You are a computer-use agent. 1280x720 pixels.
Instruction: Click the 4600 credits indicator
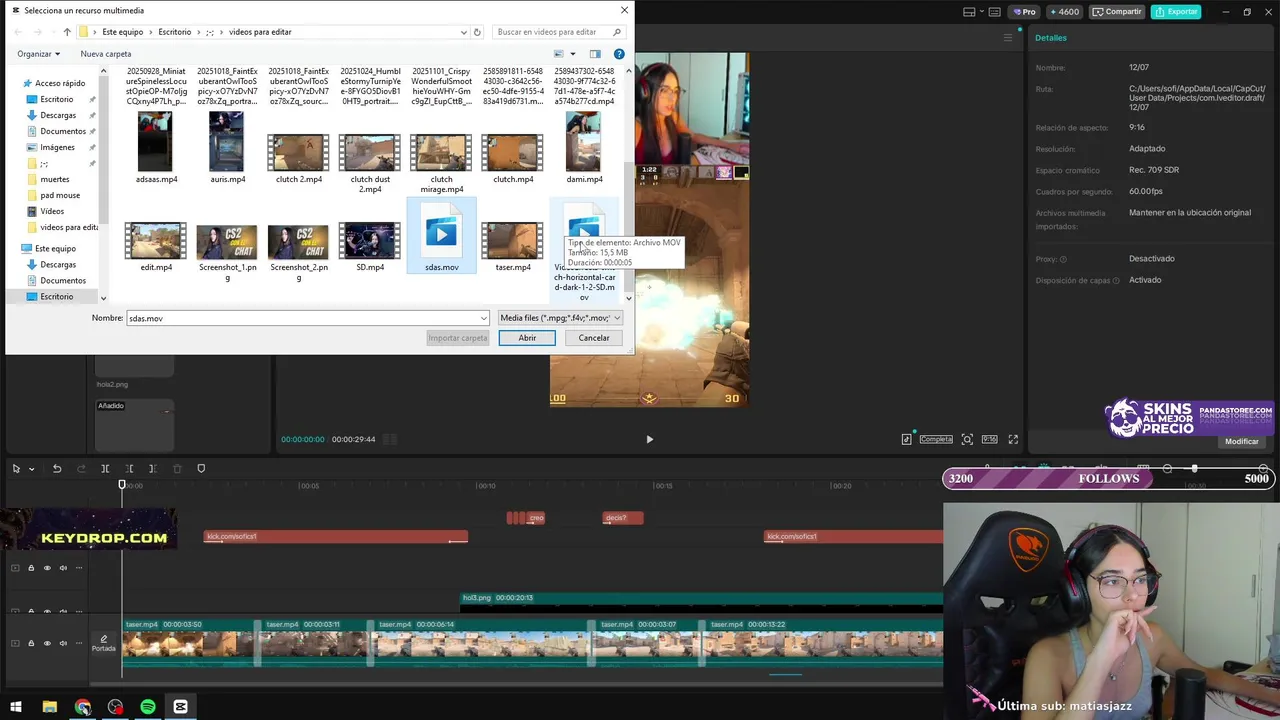[1064, 12]
